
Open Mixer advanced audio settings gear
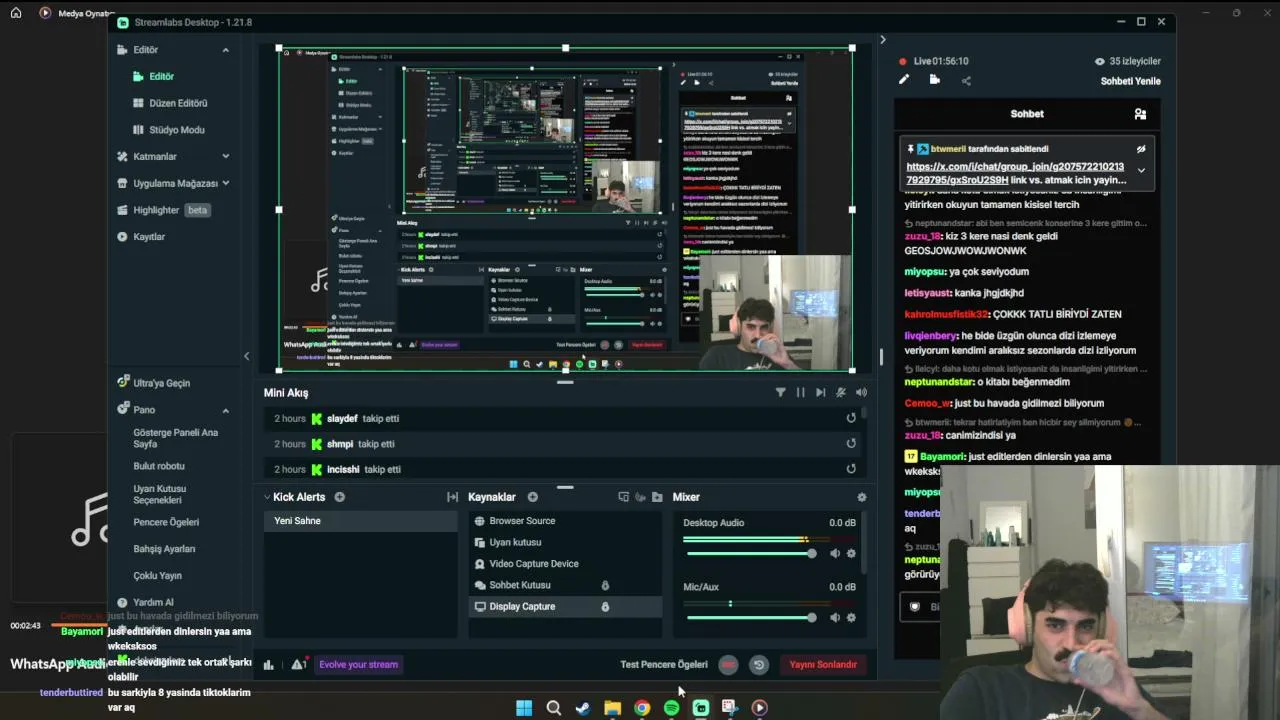coord(862,497)
